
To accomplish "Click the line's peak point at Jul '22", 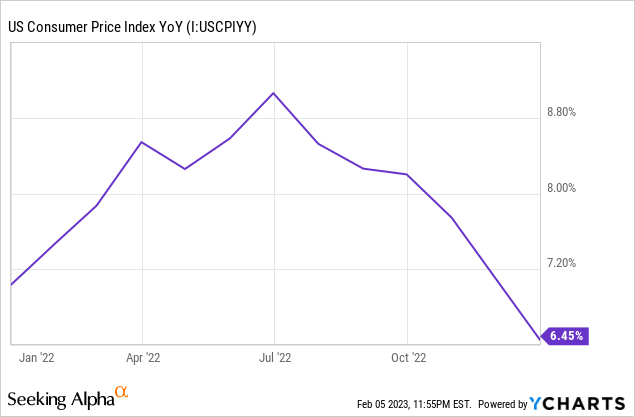I will tap(274, 92).
